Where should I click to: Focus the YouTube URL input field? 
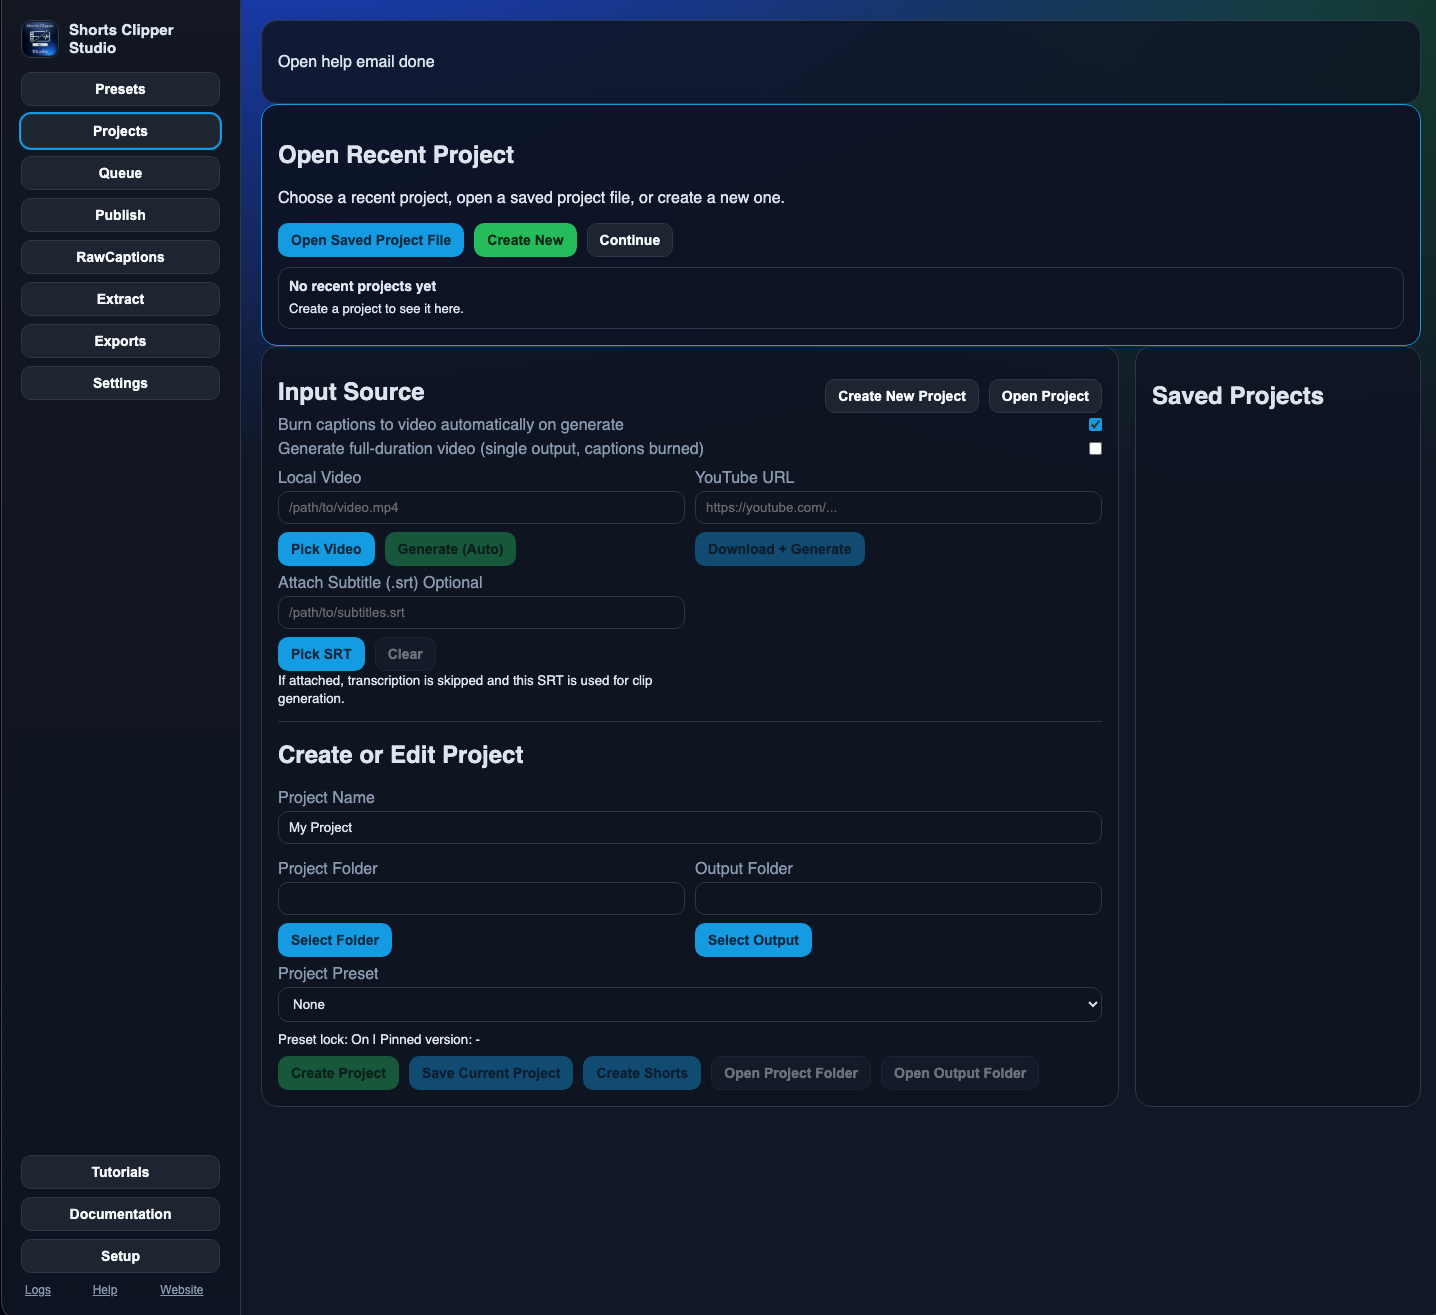[898, 507]
